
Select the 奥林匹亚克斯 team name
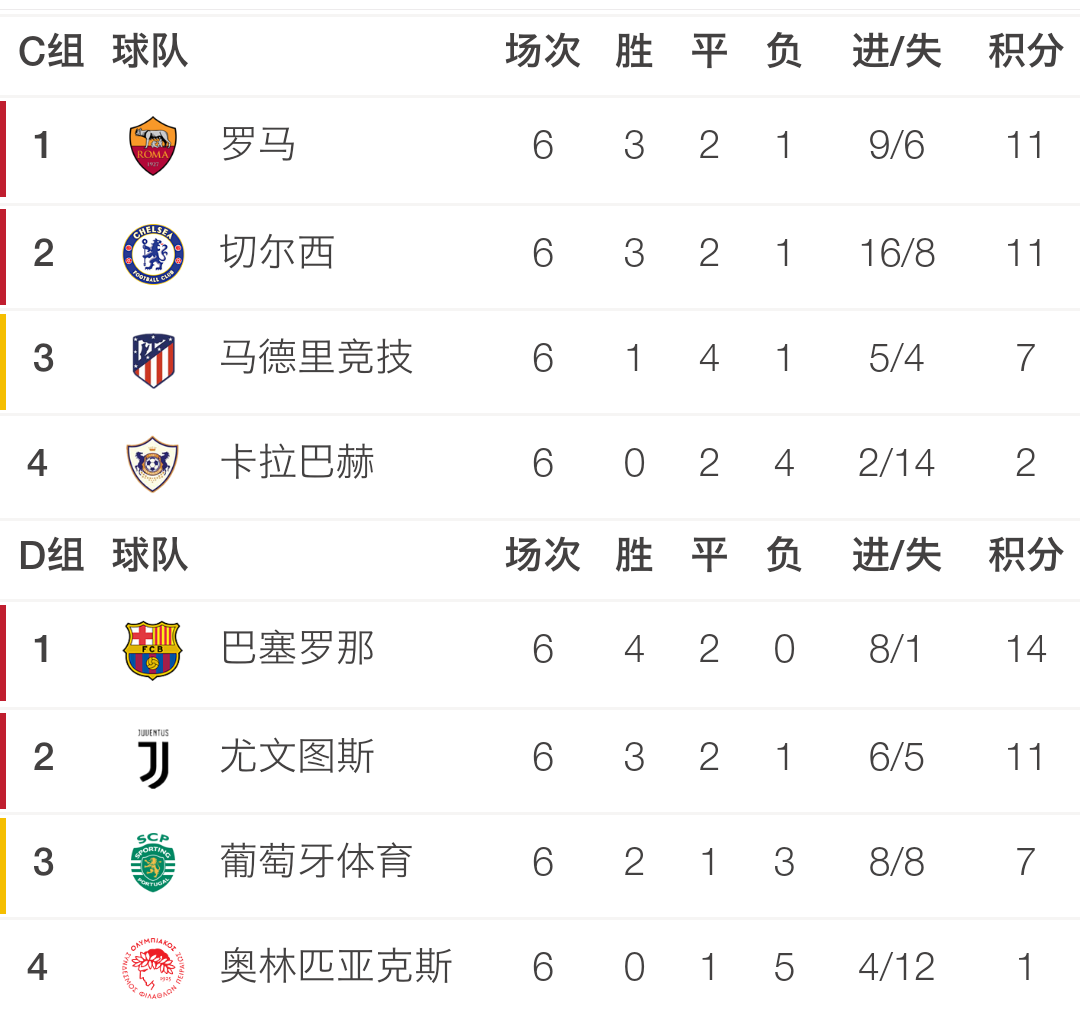click(x=336, y=966)
